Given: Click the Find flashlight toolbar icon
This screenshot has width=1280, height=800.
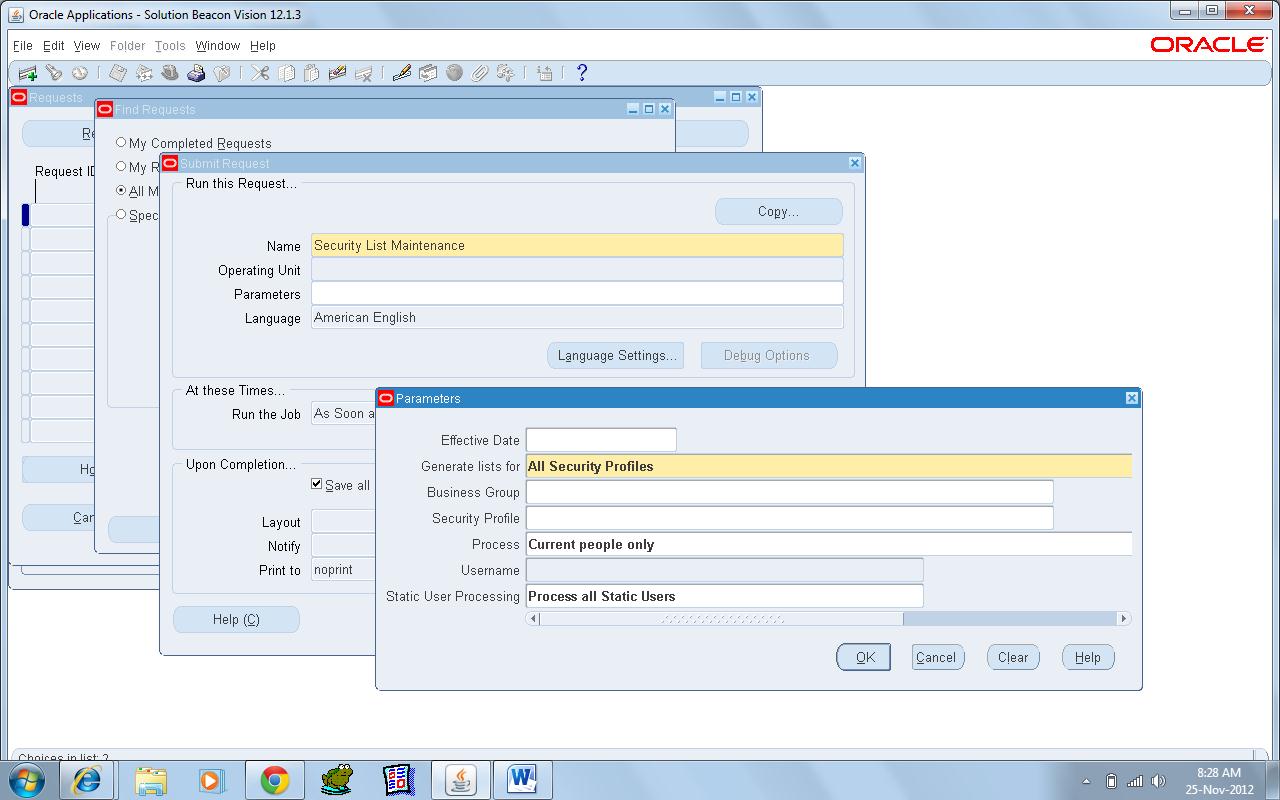Looking at the screenshot, I should click(54, 73).
